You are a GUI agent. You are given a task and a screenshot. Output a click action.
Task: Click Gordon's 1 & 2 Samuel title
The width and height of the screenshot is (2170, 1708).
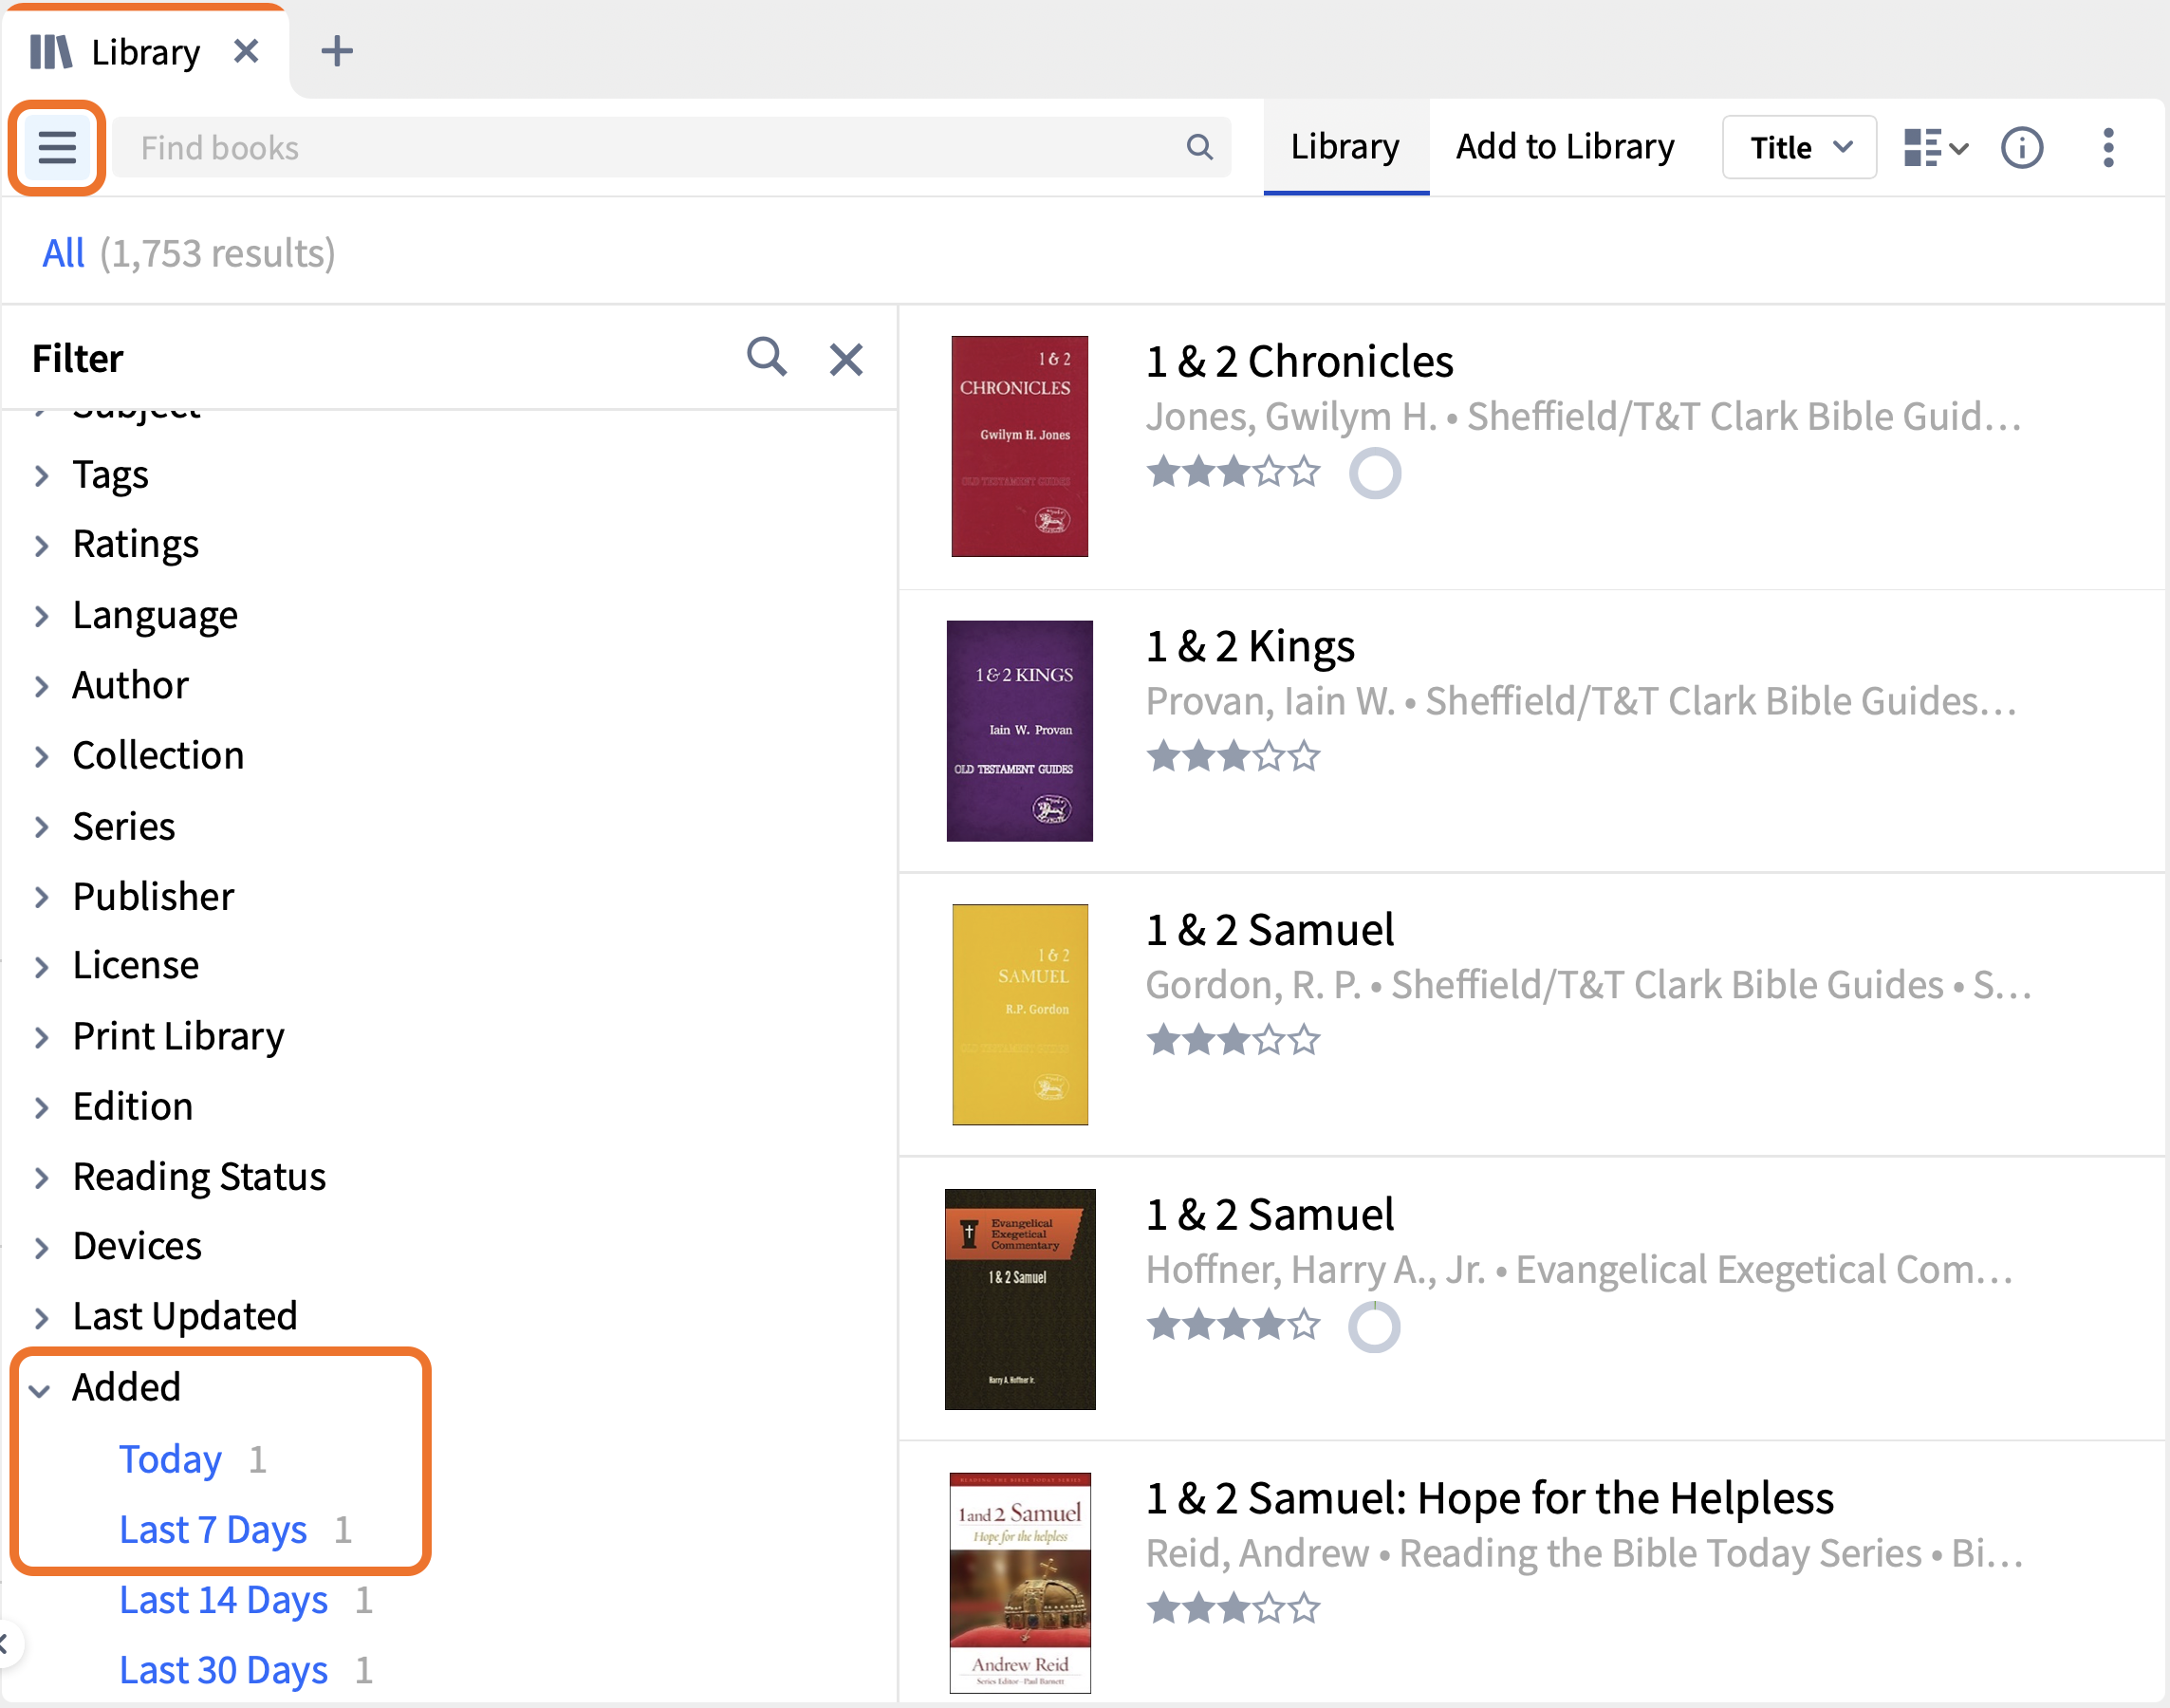(x=1269, y=931)
